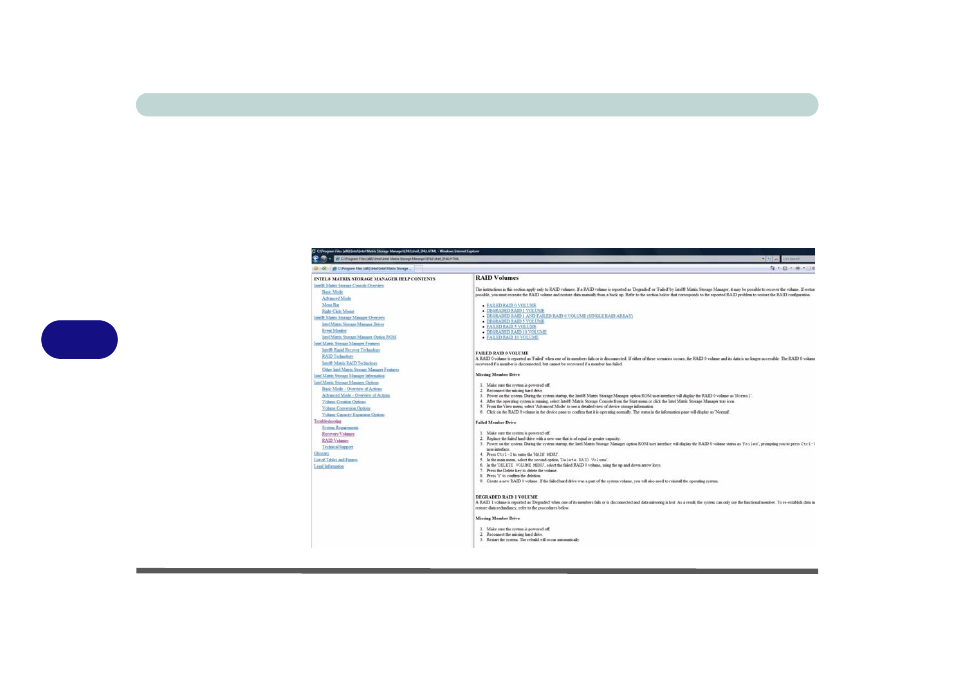Open Intel Matrix Storage Manager Information link
The width and height of the screenshot is (954, 673).
point(349,376)
